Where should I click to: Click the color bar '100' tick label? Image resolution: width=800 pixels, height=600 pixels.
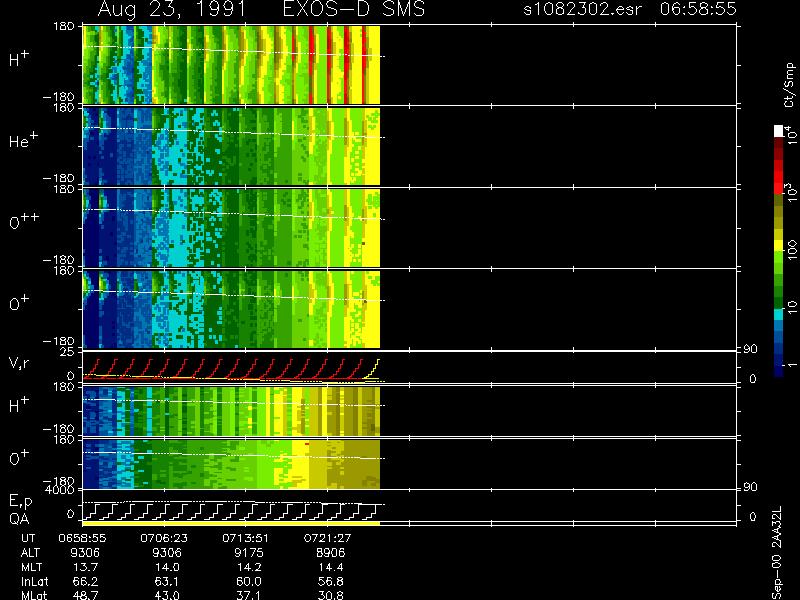click(x=792, y=251)
